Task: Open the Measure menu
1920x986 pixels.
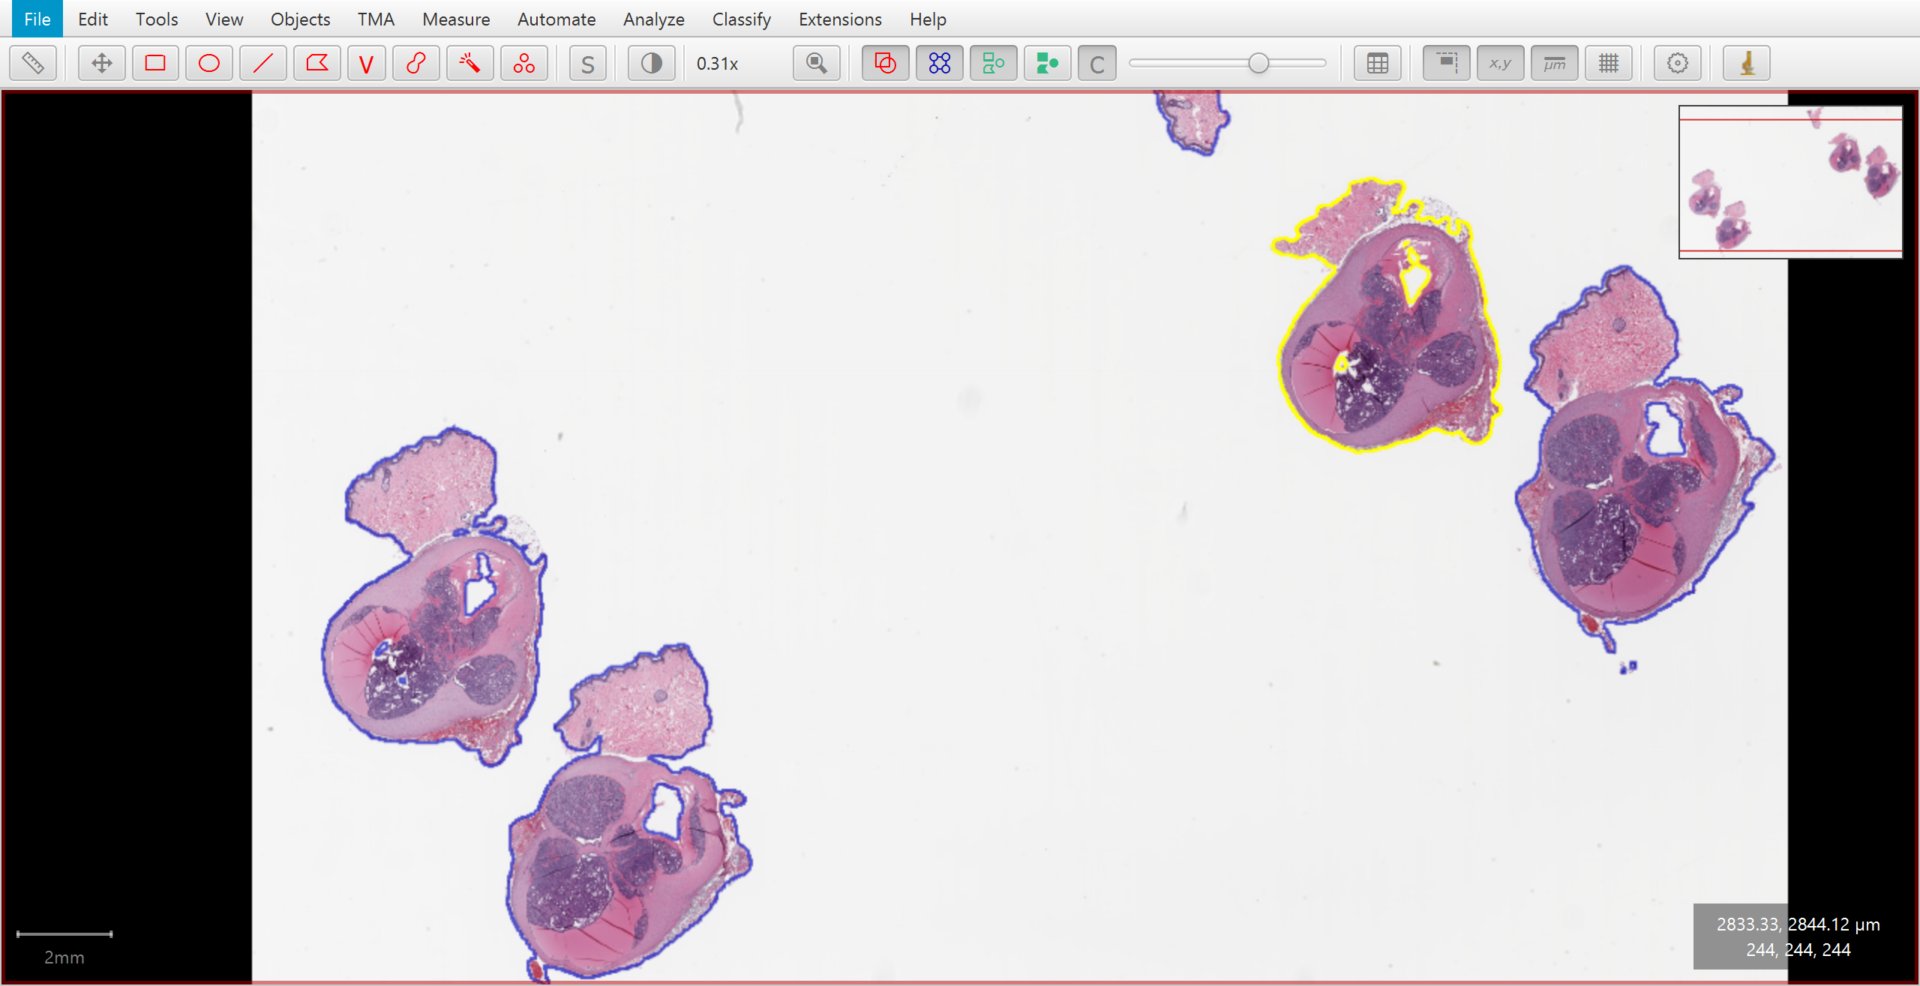Action: click(456, 19)
